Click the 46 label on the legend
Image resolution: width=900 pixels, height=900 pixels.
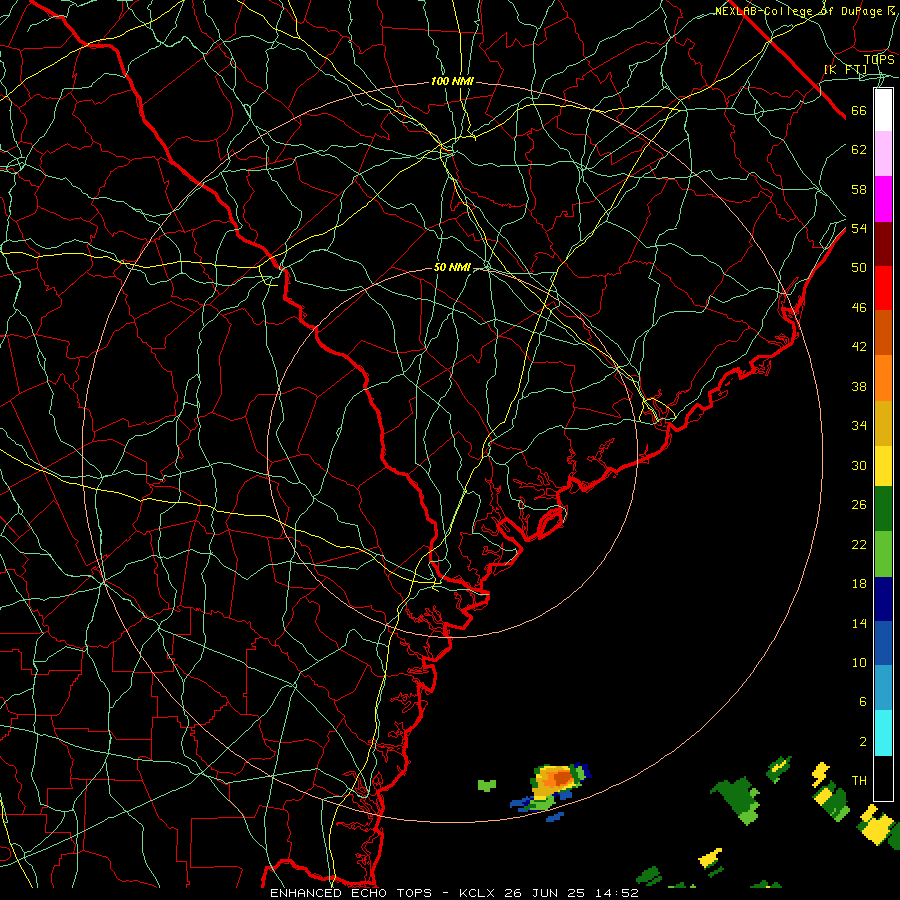859,308
